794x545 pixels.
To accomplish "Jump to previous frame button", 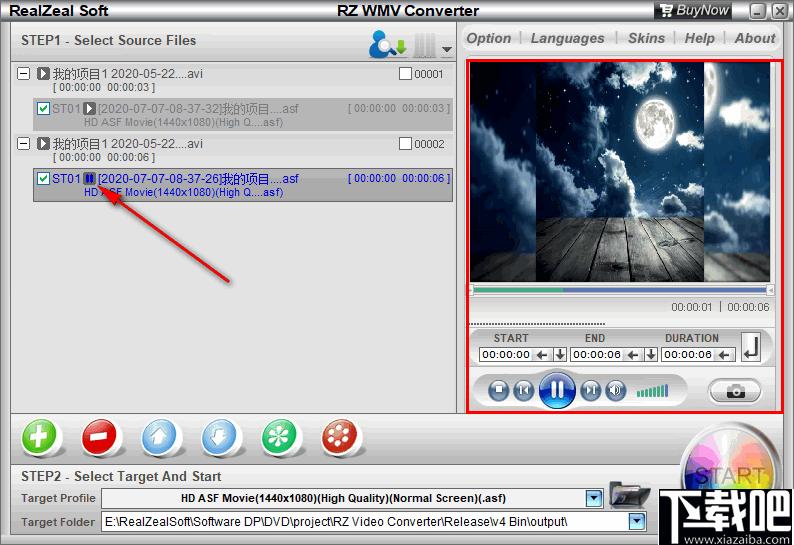I will [524, 390].
